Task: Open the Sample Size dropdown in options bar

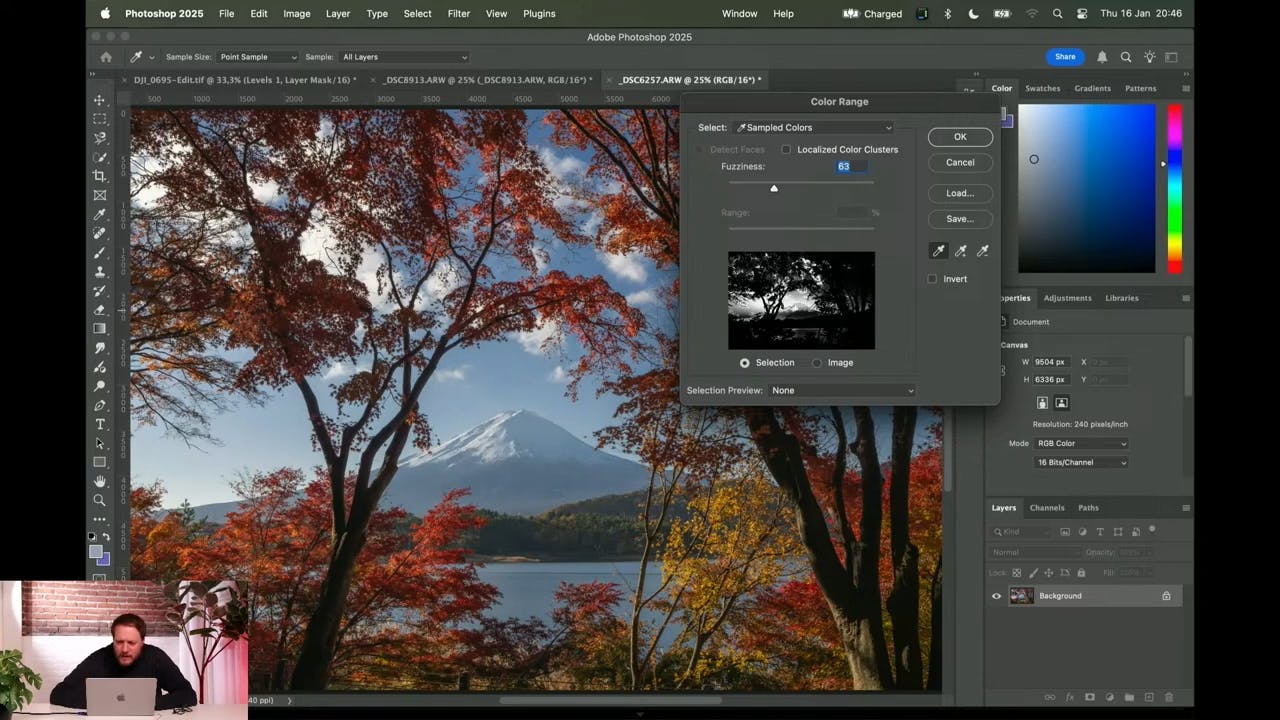Action: (258, 57)
